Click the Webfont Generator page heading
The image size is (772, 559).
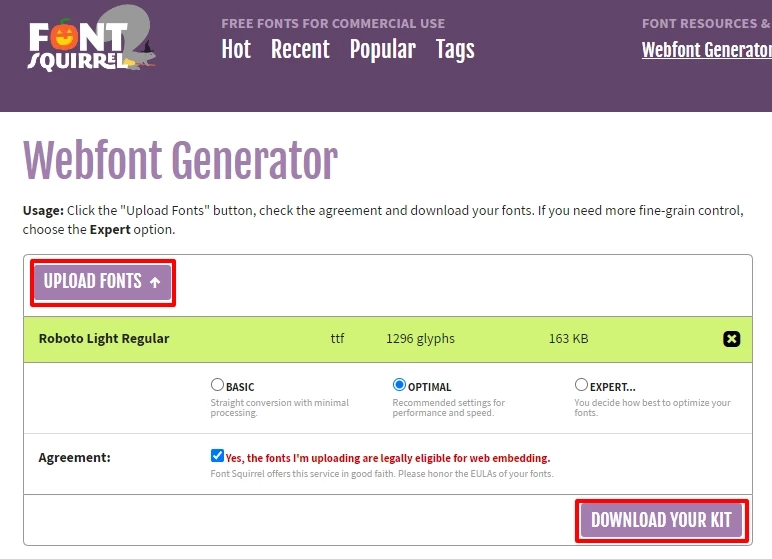coord(180,160)
